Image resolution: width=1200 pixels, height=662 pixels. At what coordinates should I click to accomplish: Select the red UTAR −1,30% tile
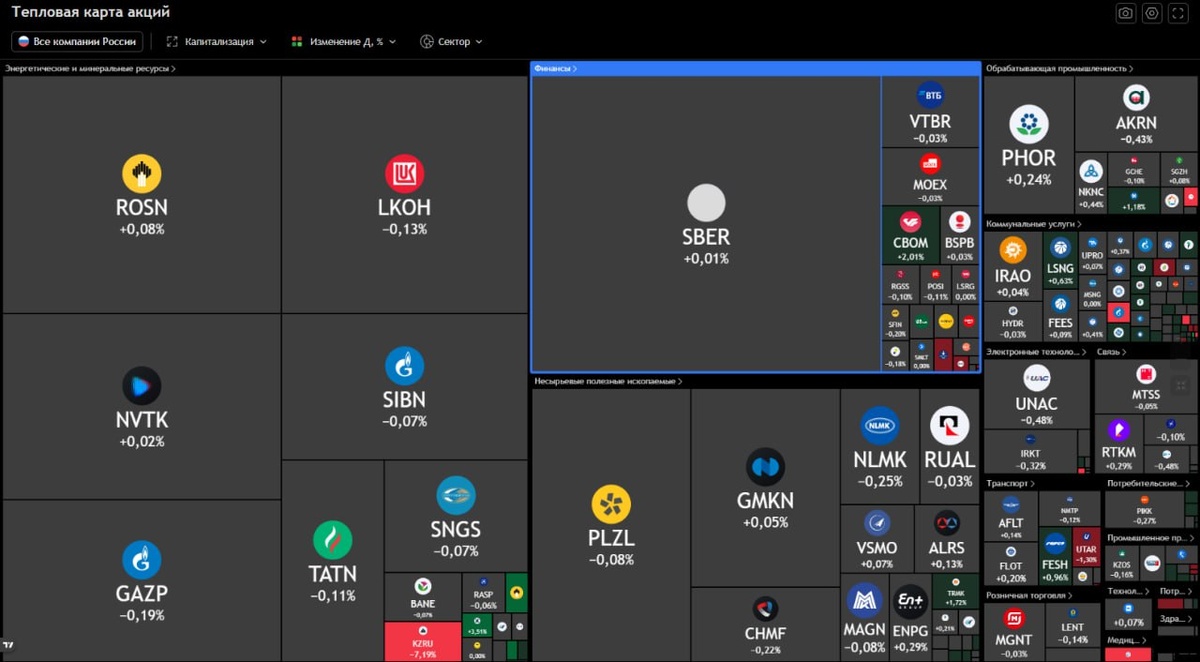(x=1086, y=545)
